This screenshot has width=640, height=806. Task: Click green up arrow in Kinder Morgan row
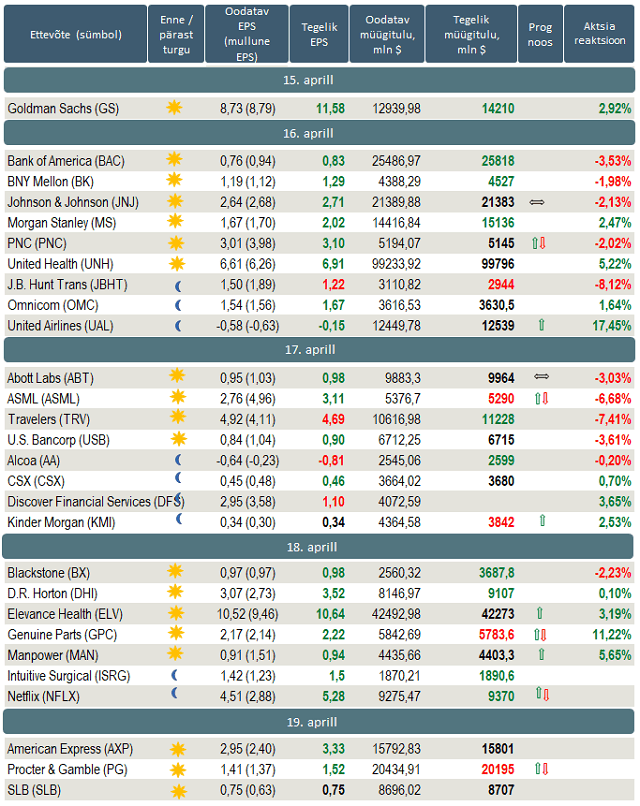point(542,521)
